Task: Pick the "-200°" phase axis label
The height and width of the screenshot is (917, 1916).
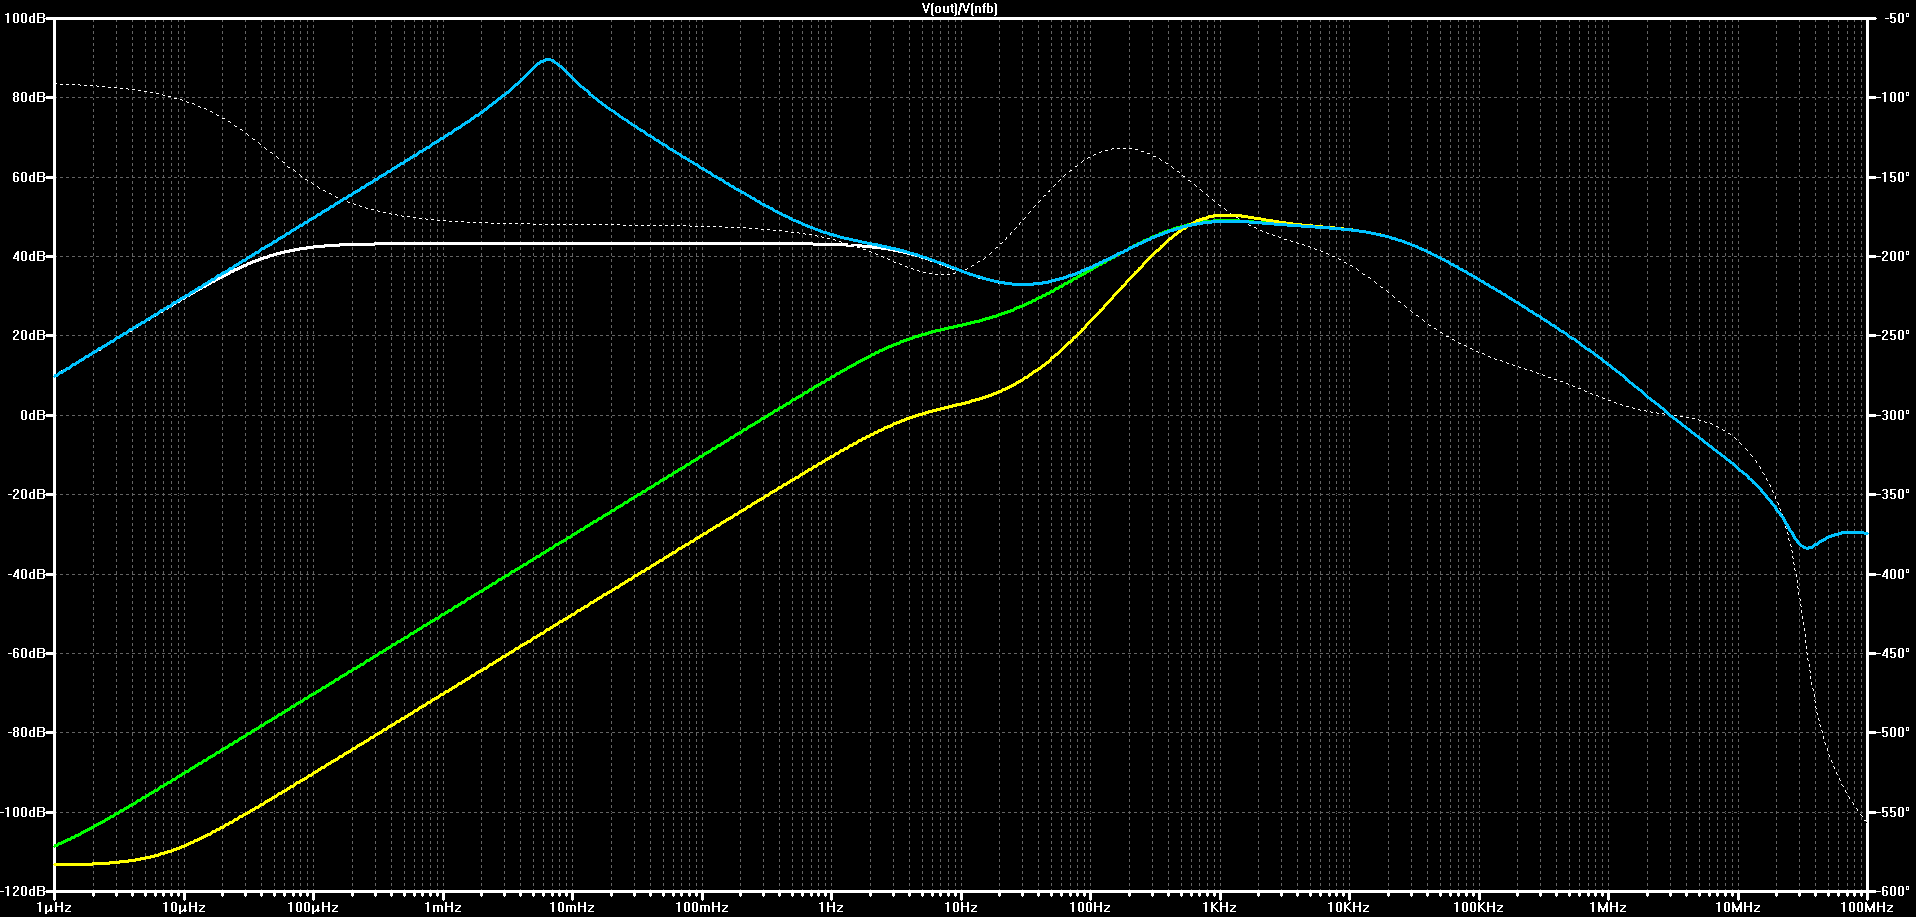Action: [1894, 257]
